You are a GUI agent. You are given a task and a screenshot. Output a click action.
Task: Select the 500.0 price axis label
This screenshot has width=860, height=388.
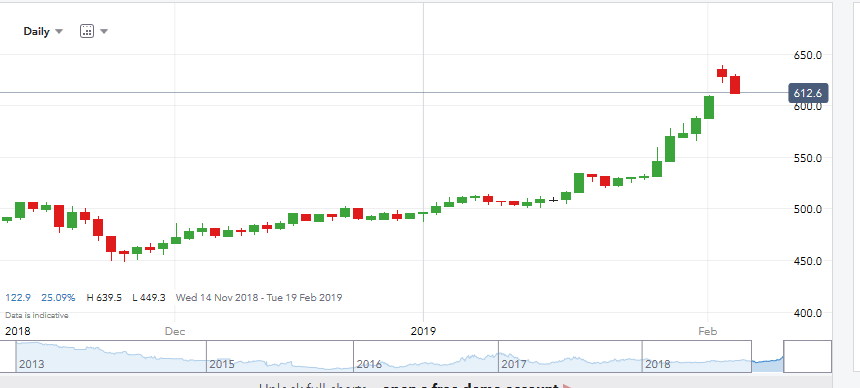[807, 209]
